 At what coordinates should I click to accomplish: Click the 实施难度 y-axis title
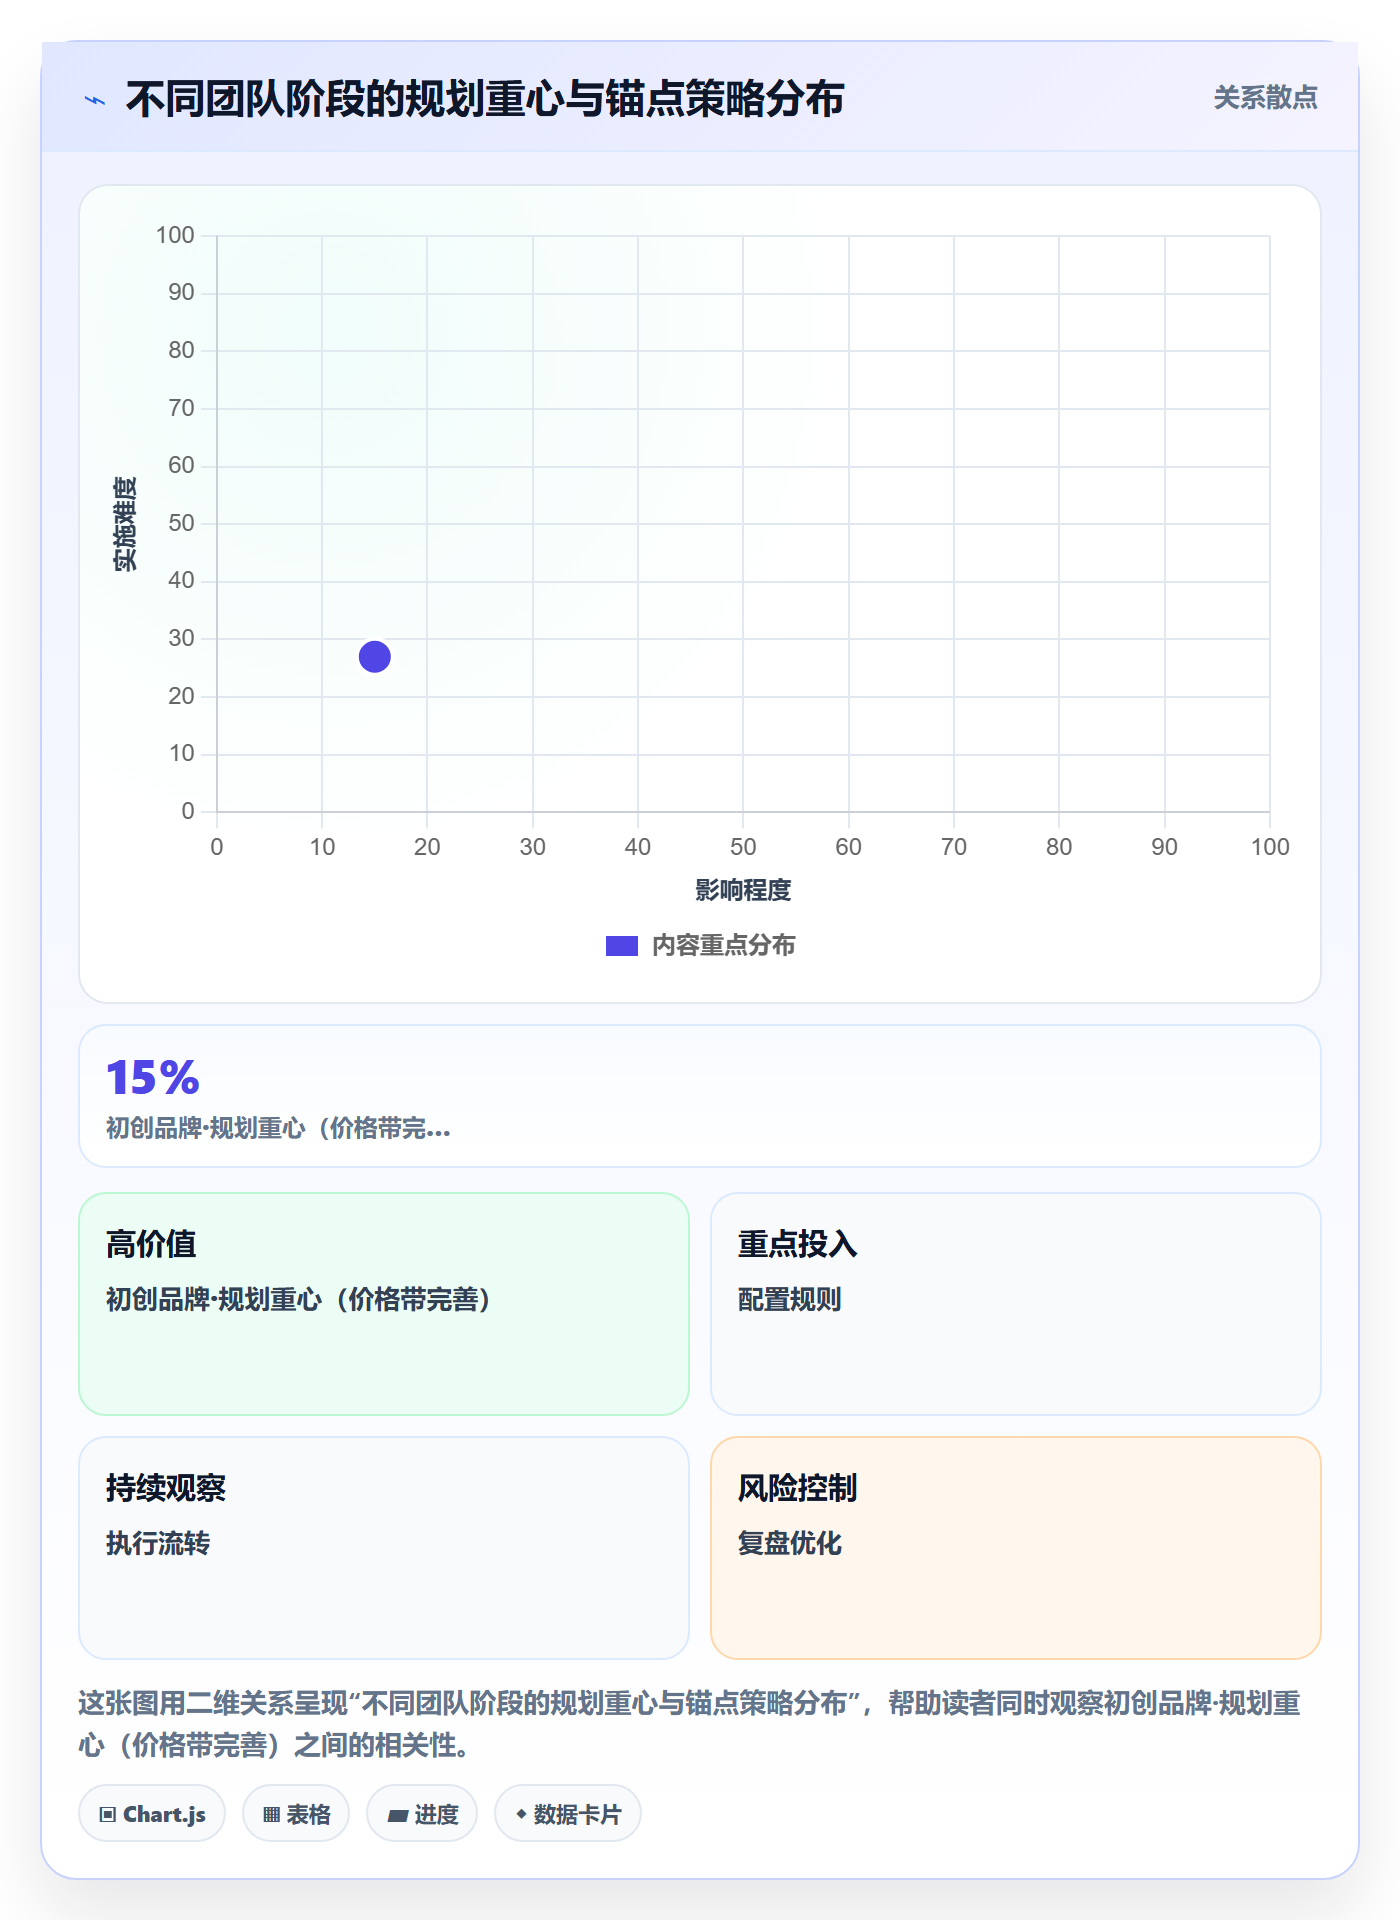pyautogui.click(x=125, y=524)
